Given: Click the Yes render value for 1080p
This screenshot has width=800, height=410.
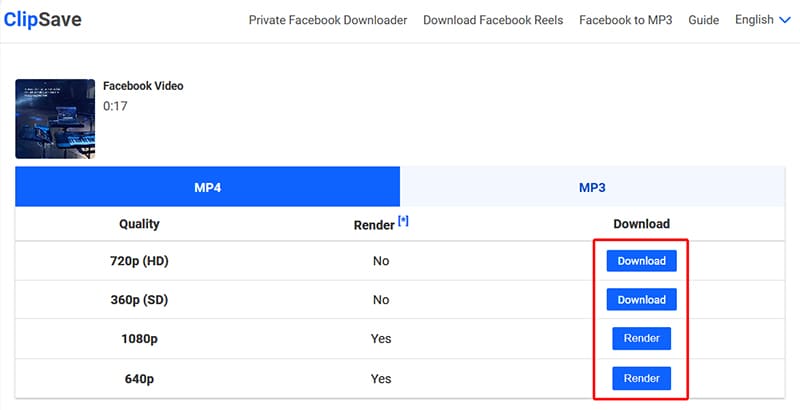Looking at the screenshot, I should pos(381,339).
